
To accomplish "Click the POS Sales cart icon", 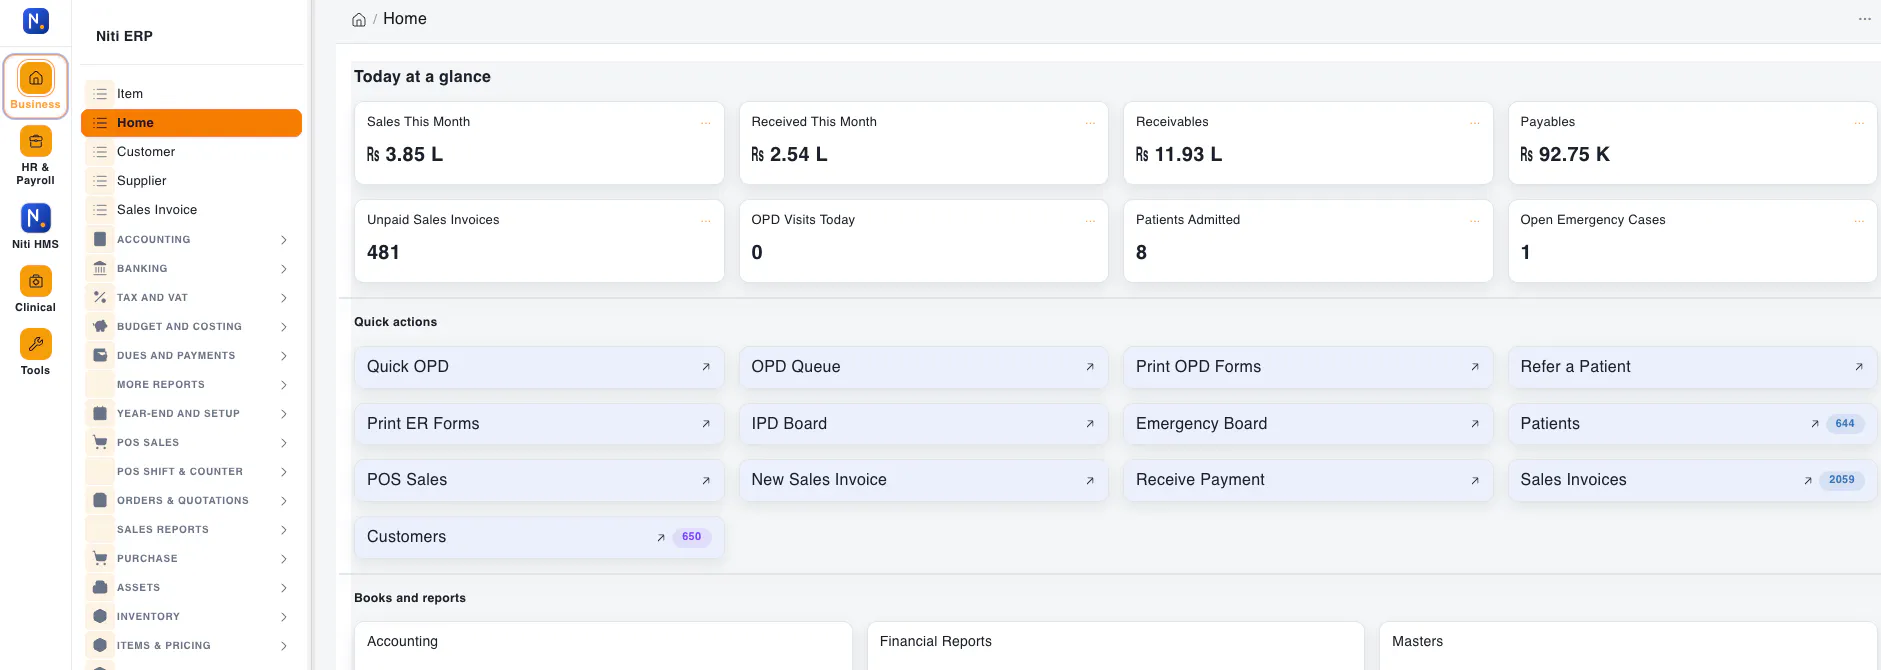I will (100, 442).
